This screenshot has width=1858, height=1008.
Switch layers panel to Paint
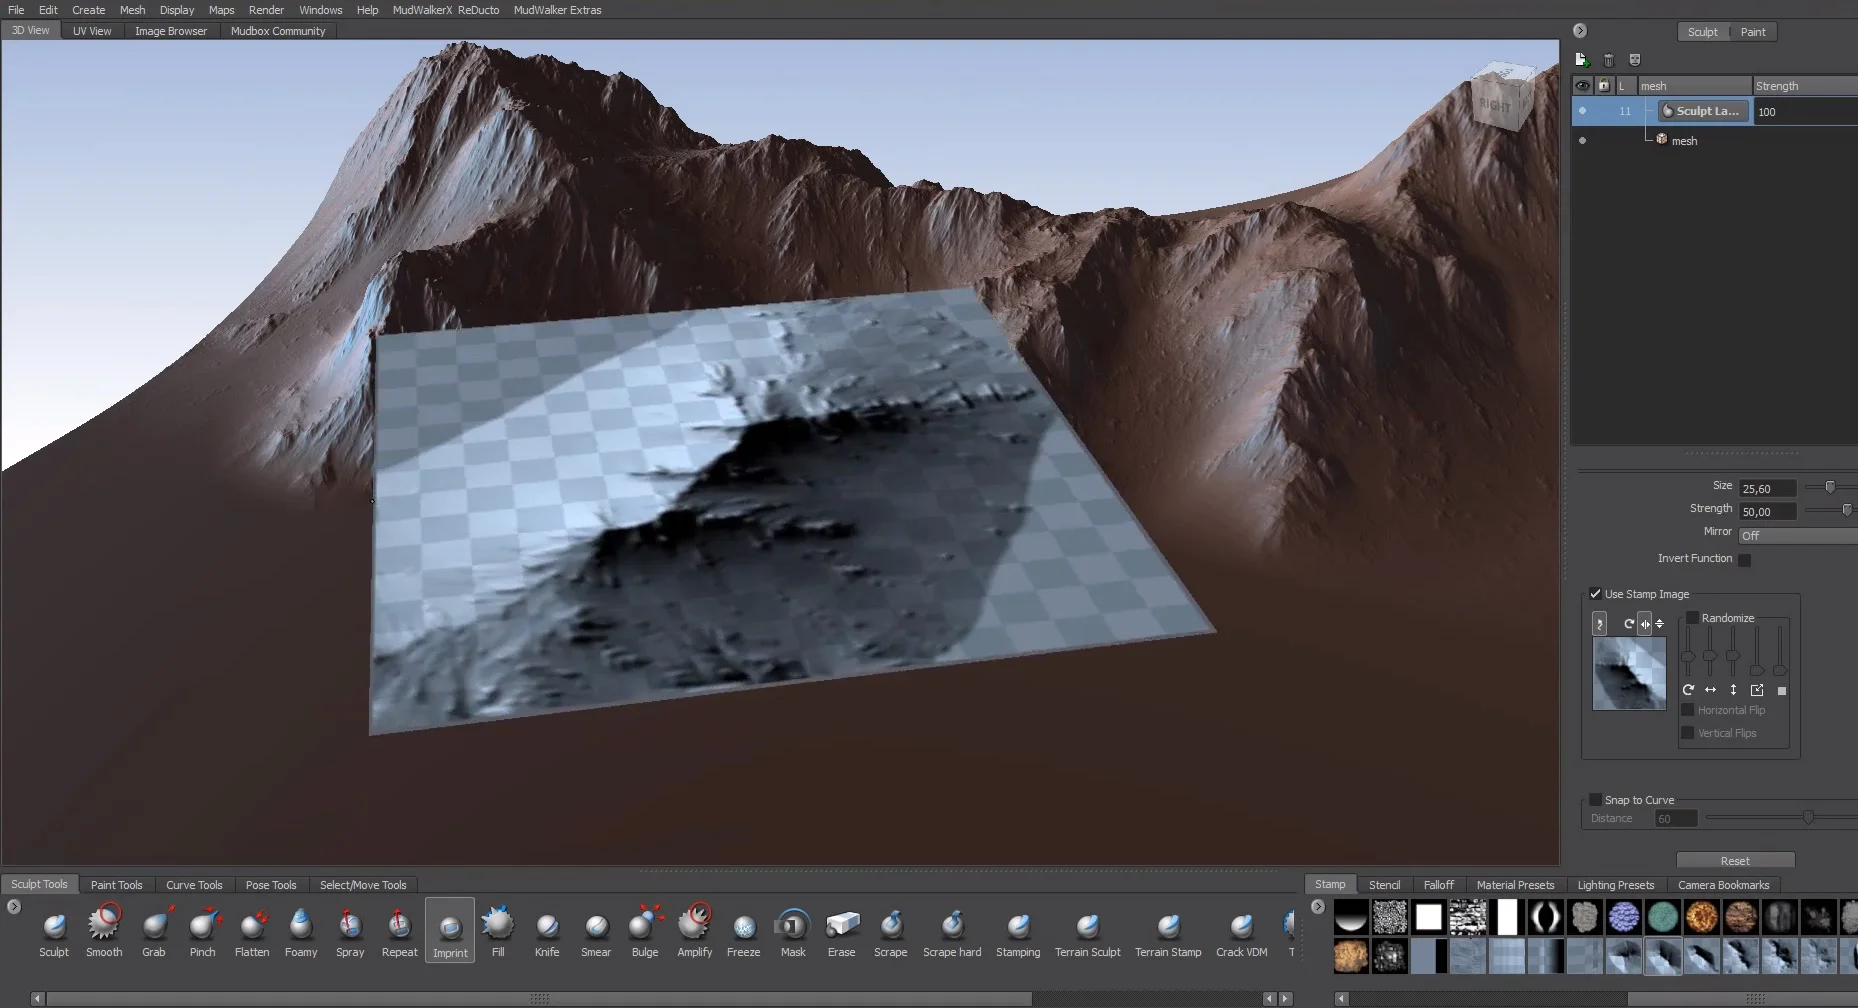coord(1753,32)
